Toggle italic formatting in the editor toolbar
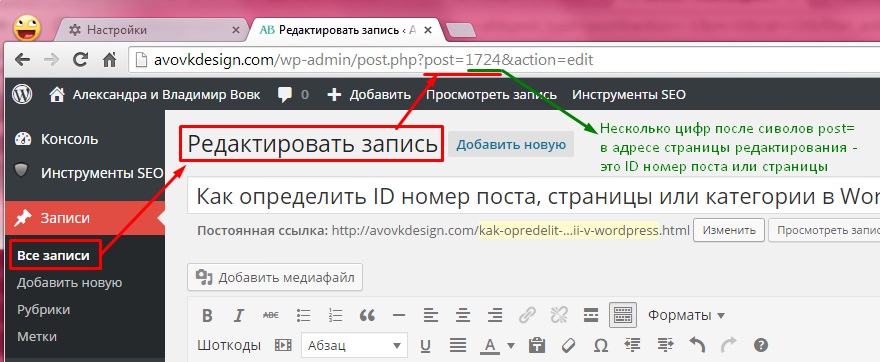Viewport: 880px width, 362px height. [239, 315]
